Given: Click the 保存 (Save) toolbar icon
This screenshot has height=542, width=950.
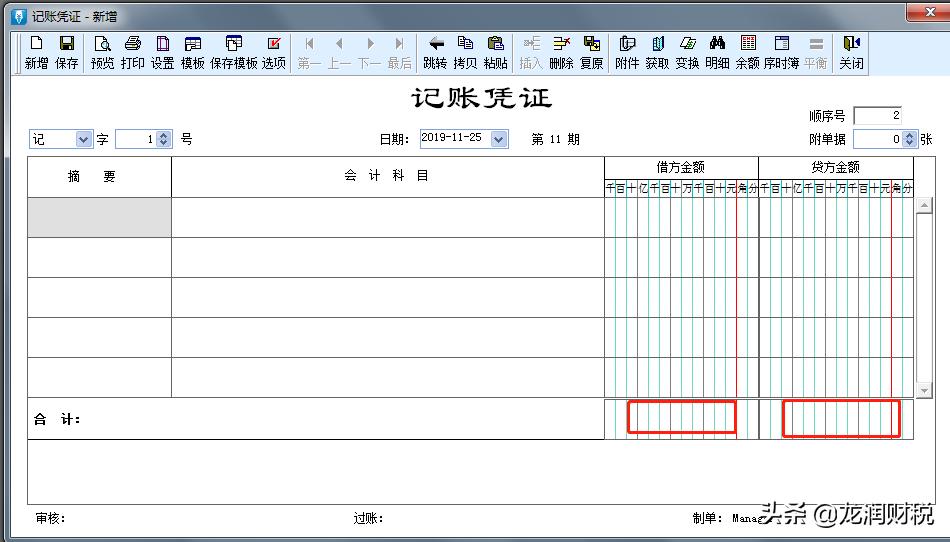Looking at the screenshot, I should [67, 52].
